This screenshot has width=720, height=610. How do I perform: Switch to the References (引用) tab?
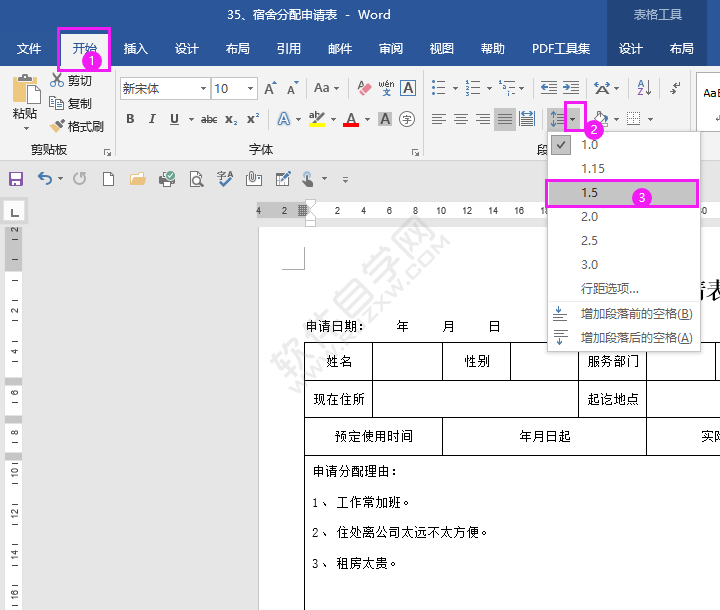289,49
